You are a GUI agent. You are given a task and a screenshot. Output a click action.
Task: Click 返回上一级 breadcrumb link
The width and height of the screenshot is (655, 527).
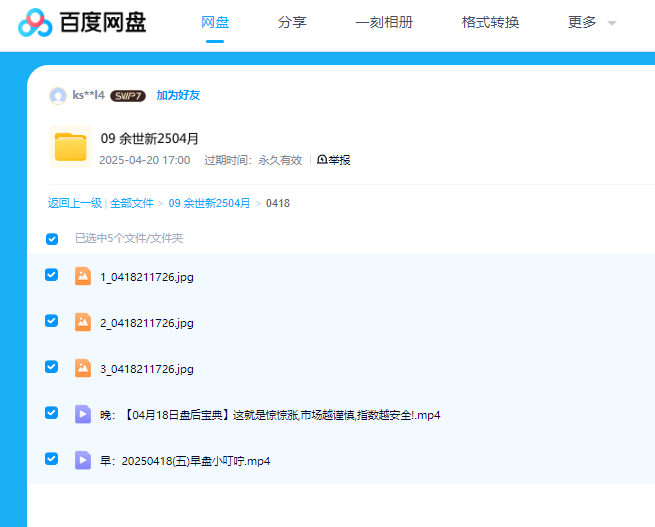(75, 203)
